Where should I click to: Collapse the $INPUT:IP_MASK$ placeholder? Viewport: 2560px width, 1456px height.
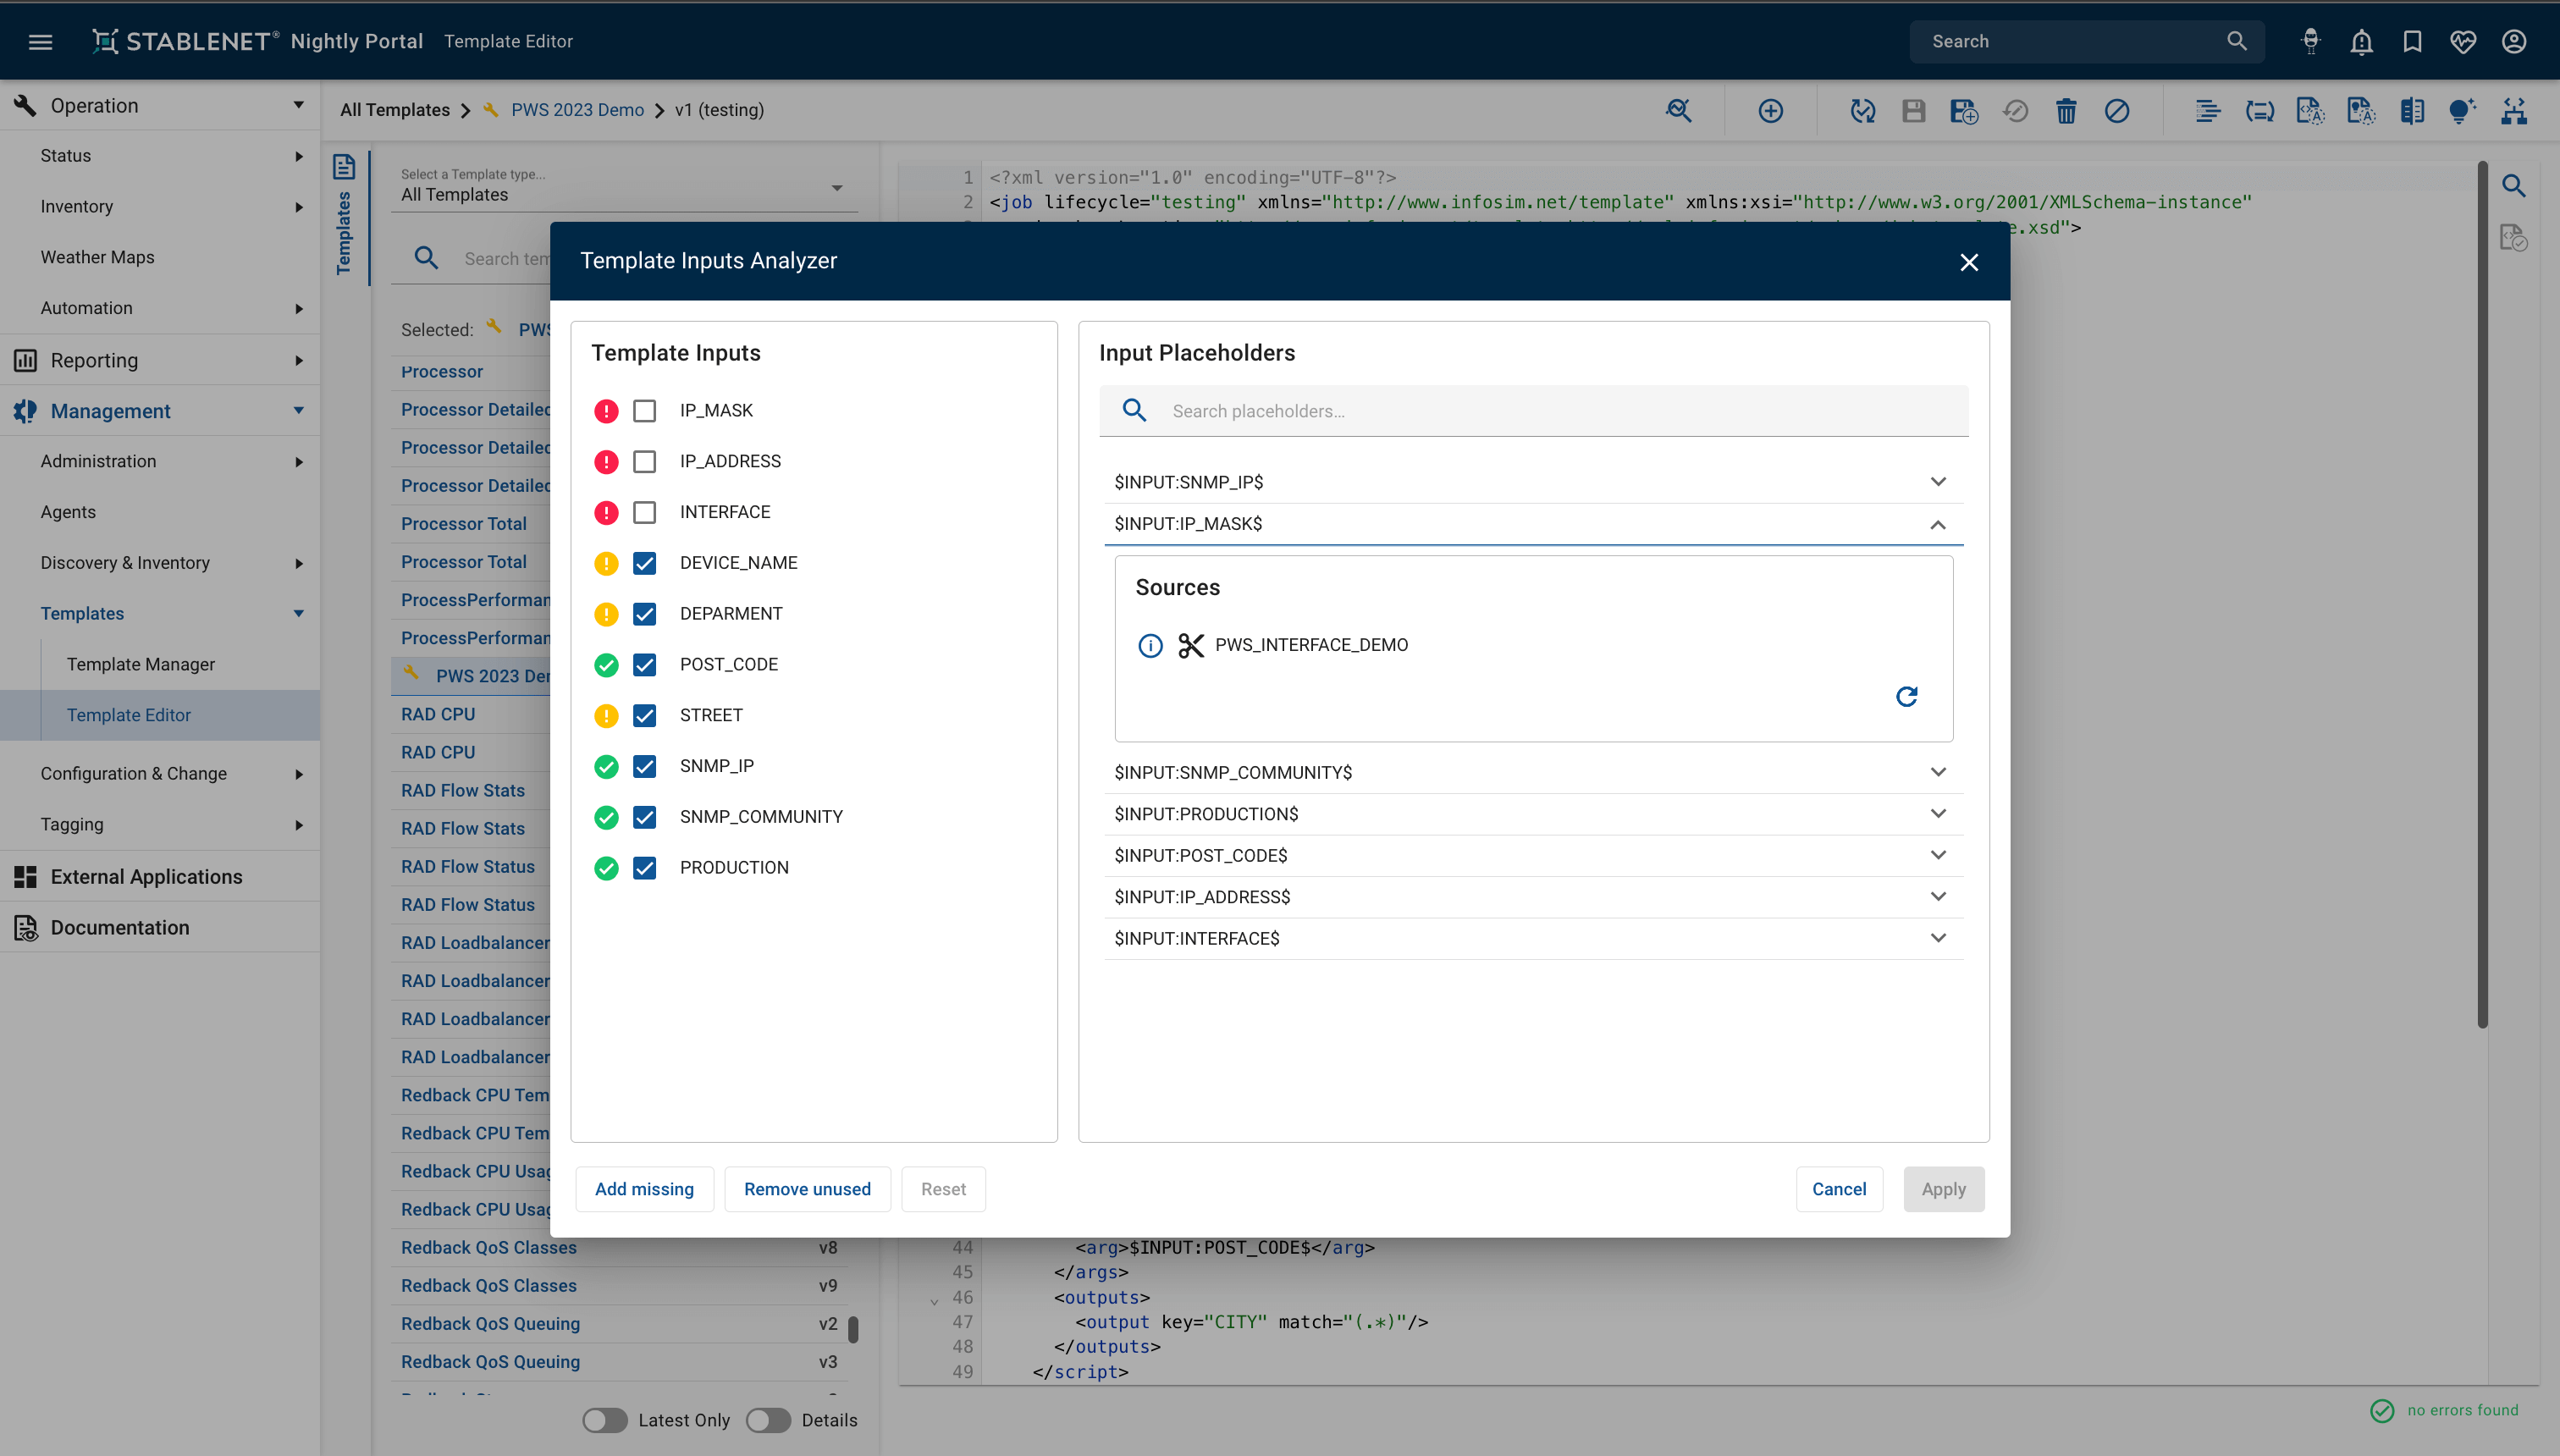pyautogui.click(x=1533, y=524)
